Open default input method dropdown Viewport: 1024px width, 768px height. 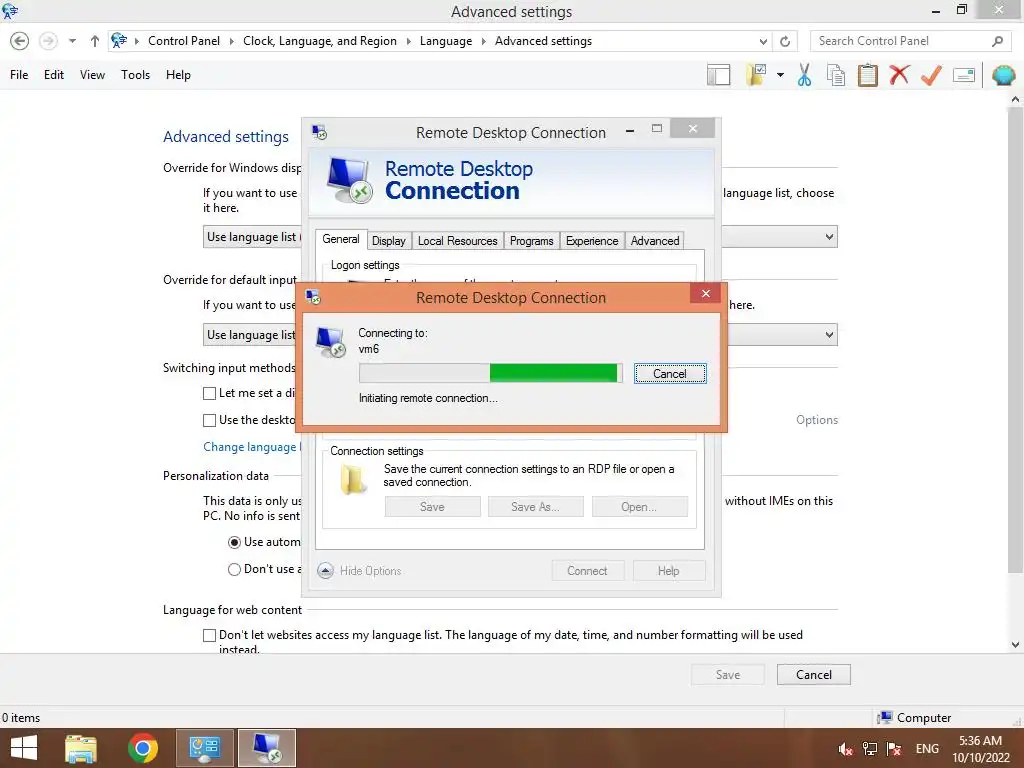(829, 335)
